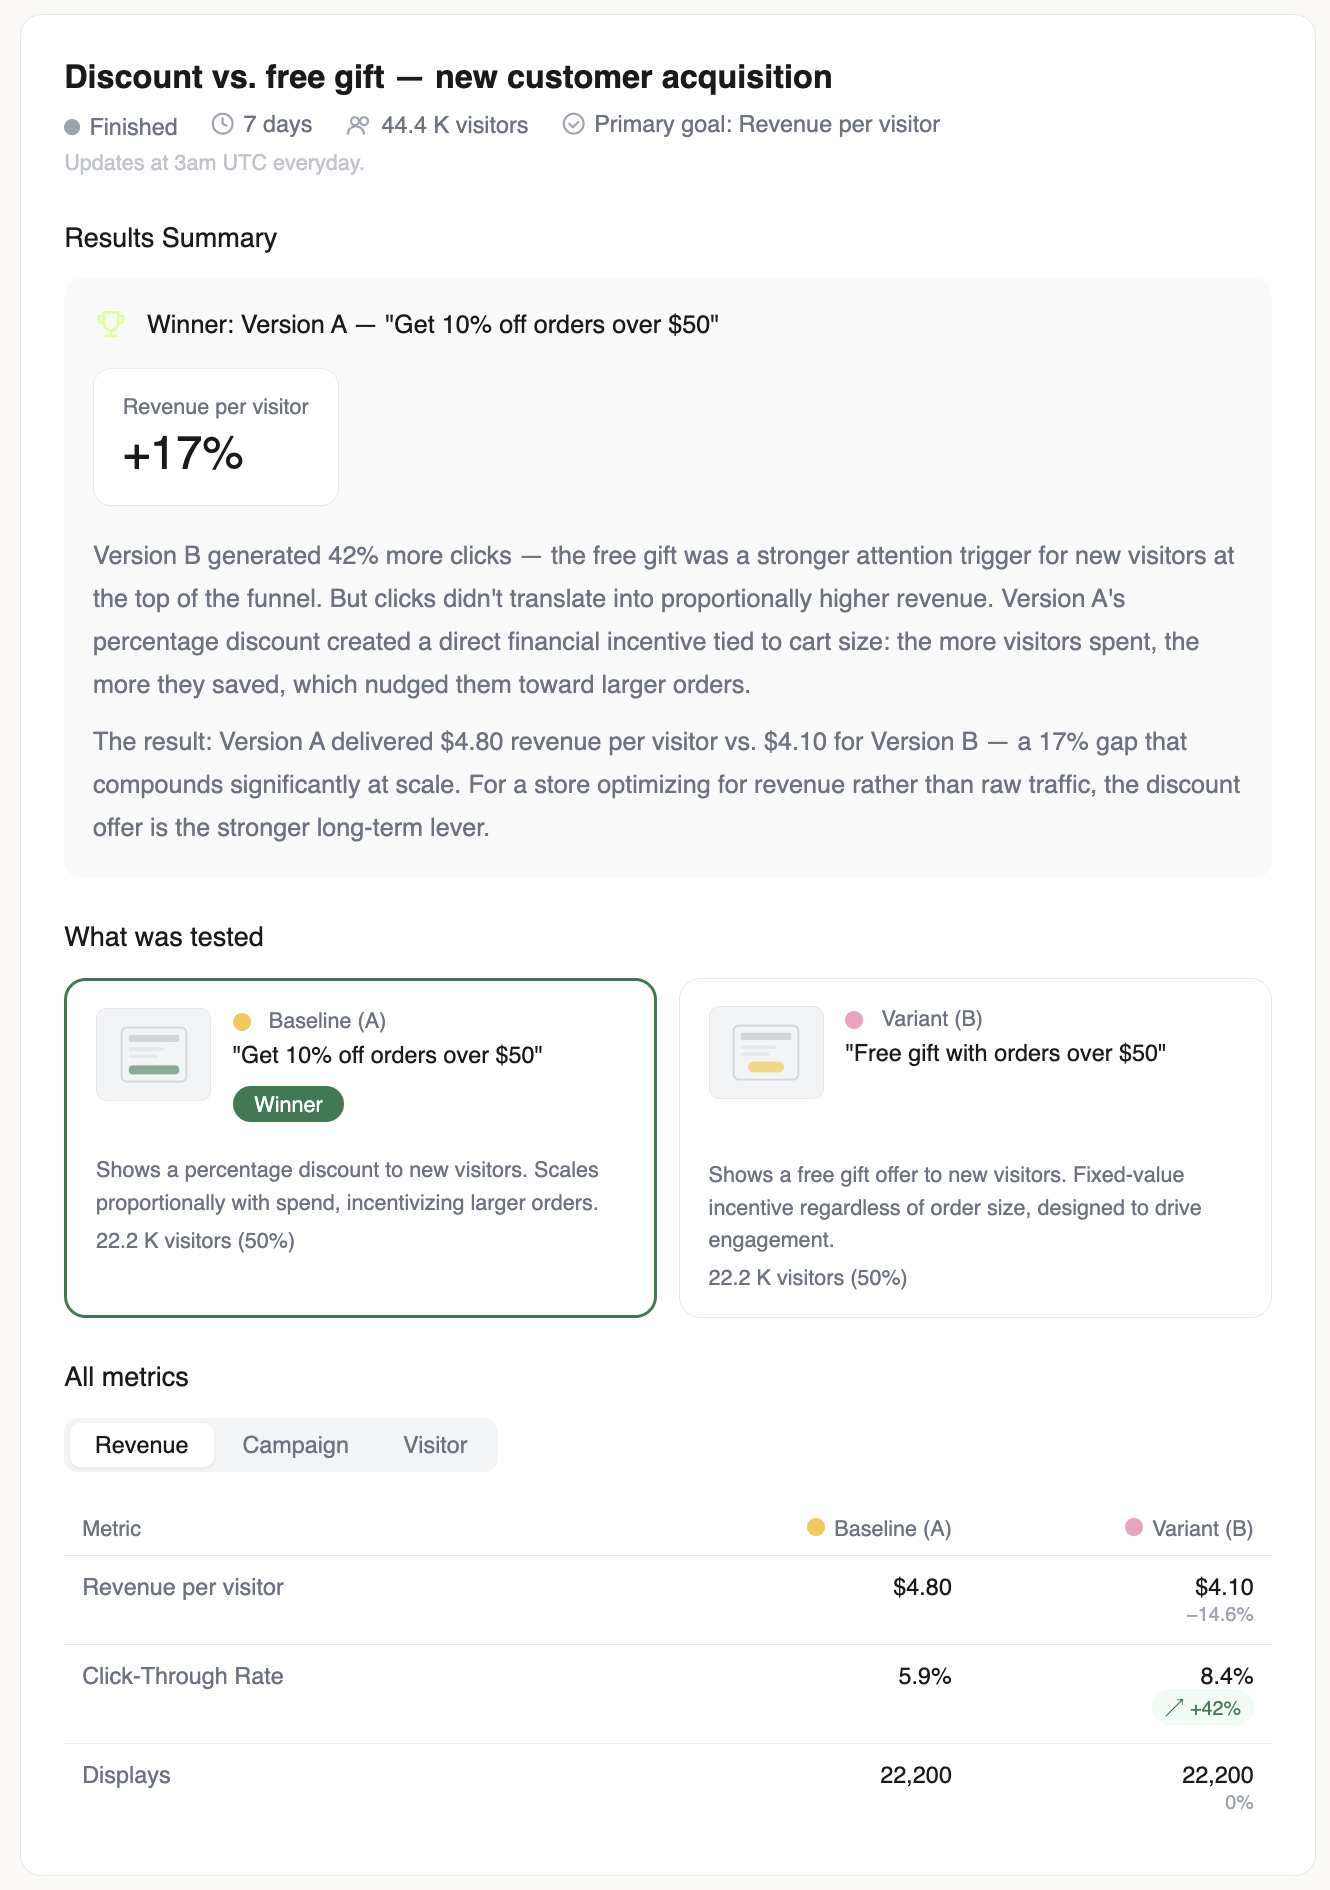Switch to the Campaign tab
The height and width of the screenshot is (1890, 1330).
294,1444
